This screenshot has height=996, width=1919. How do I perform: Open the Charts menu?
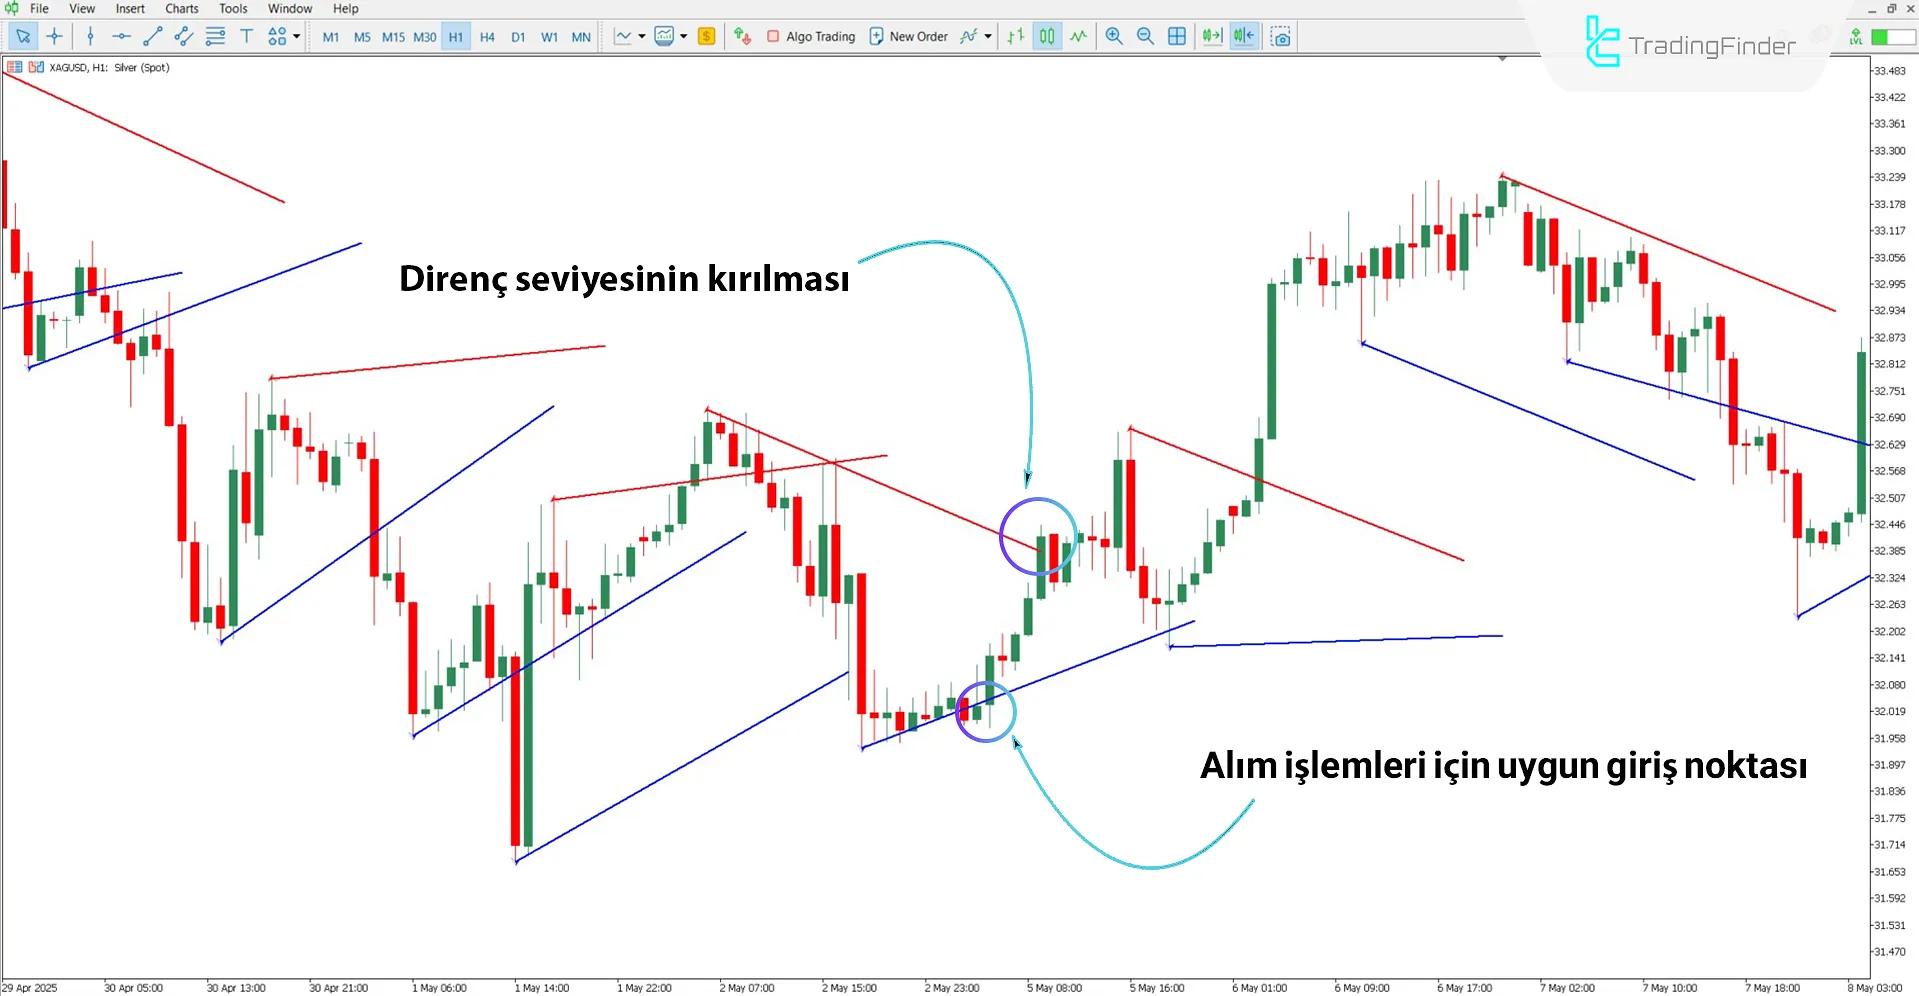181,8
